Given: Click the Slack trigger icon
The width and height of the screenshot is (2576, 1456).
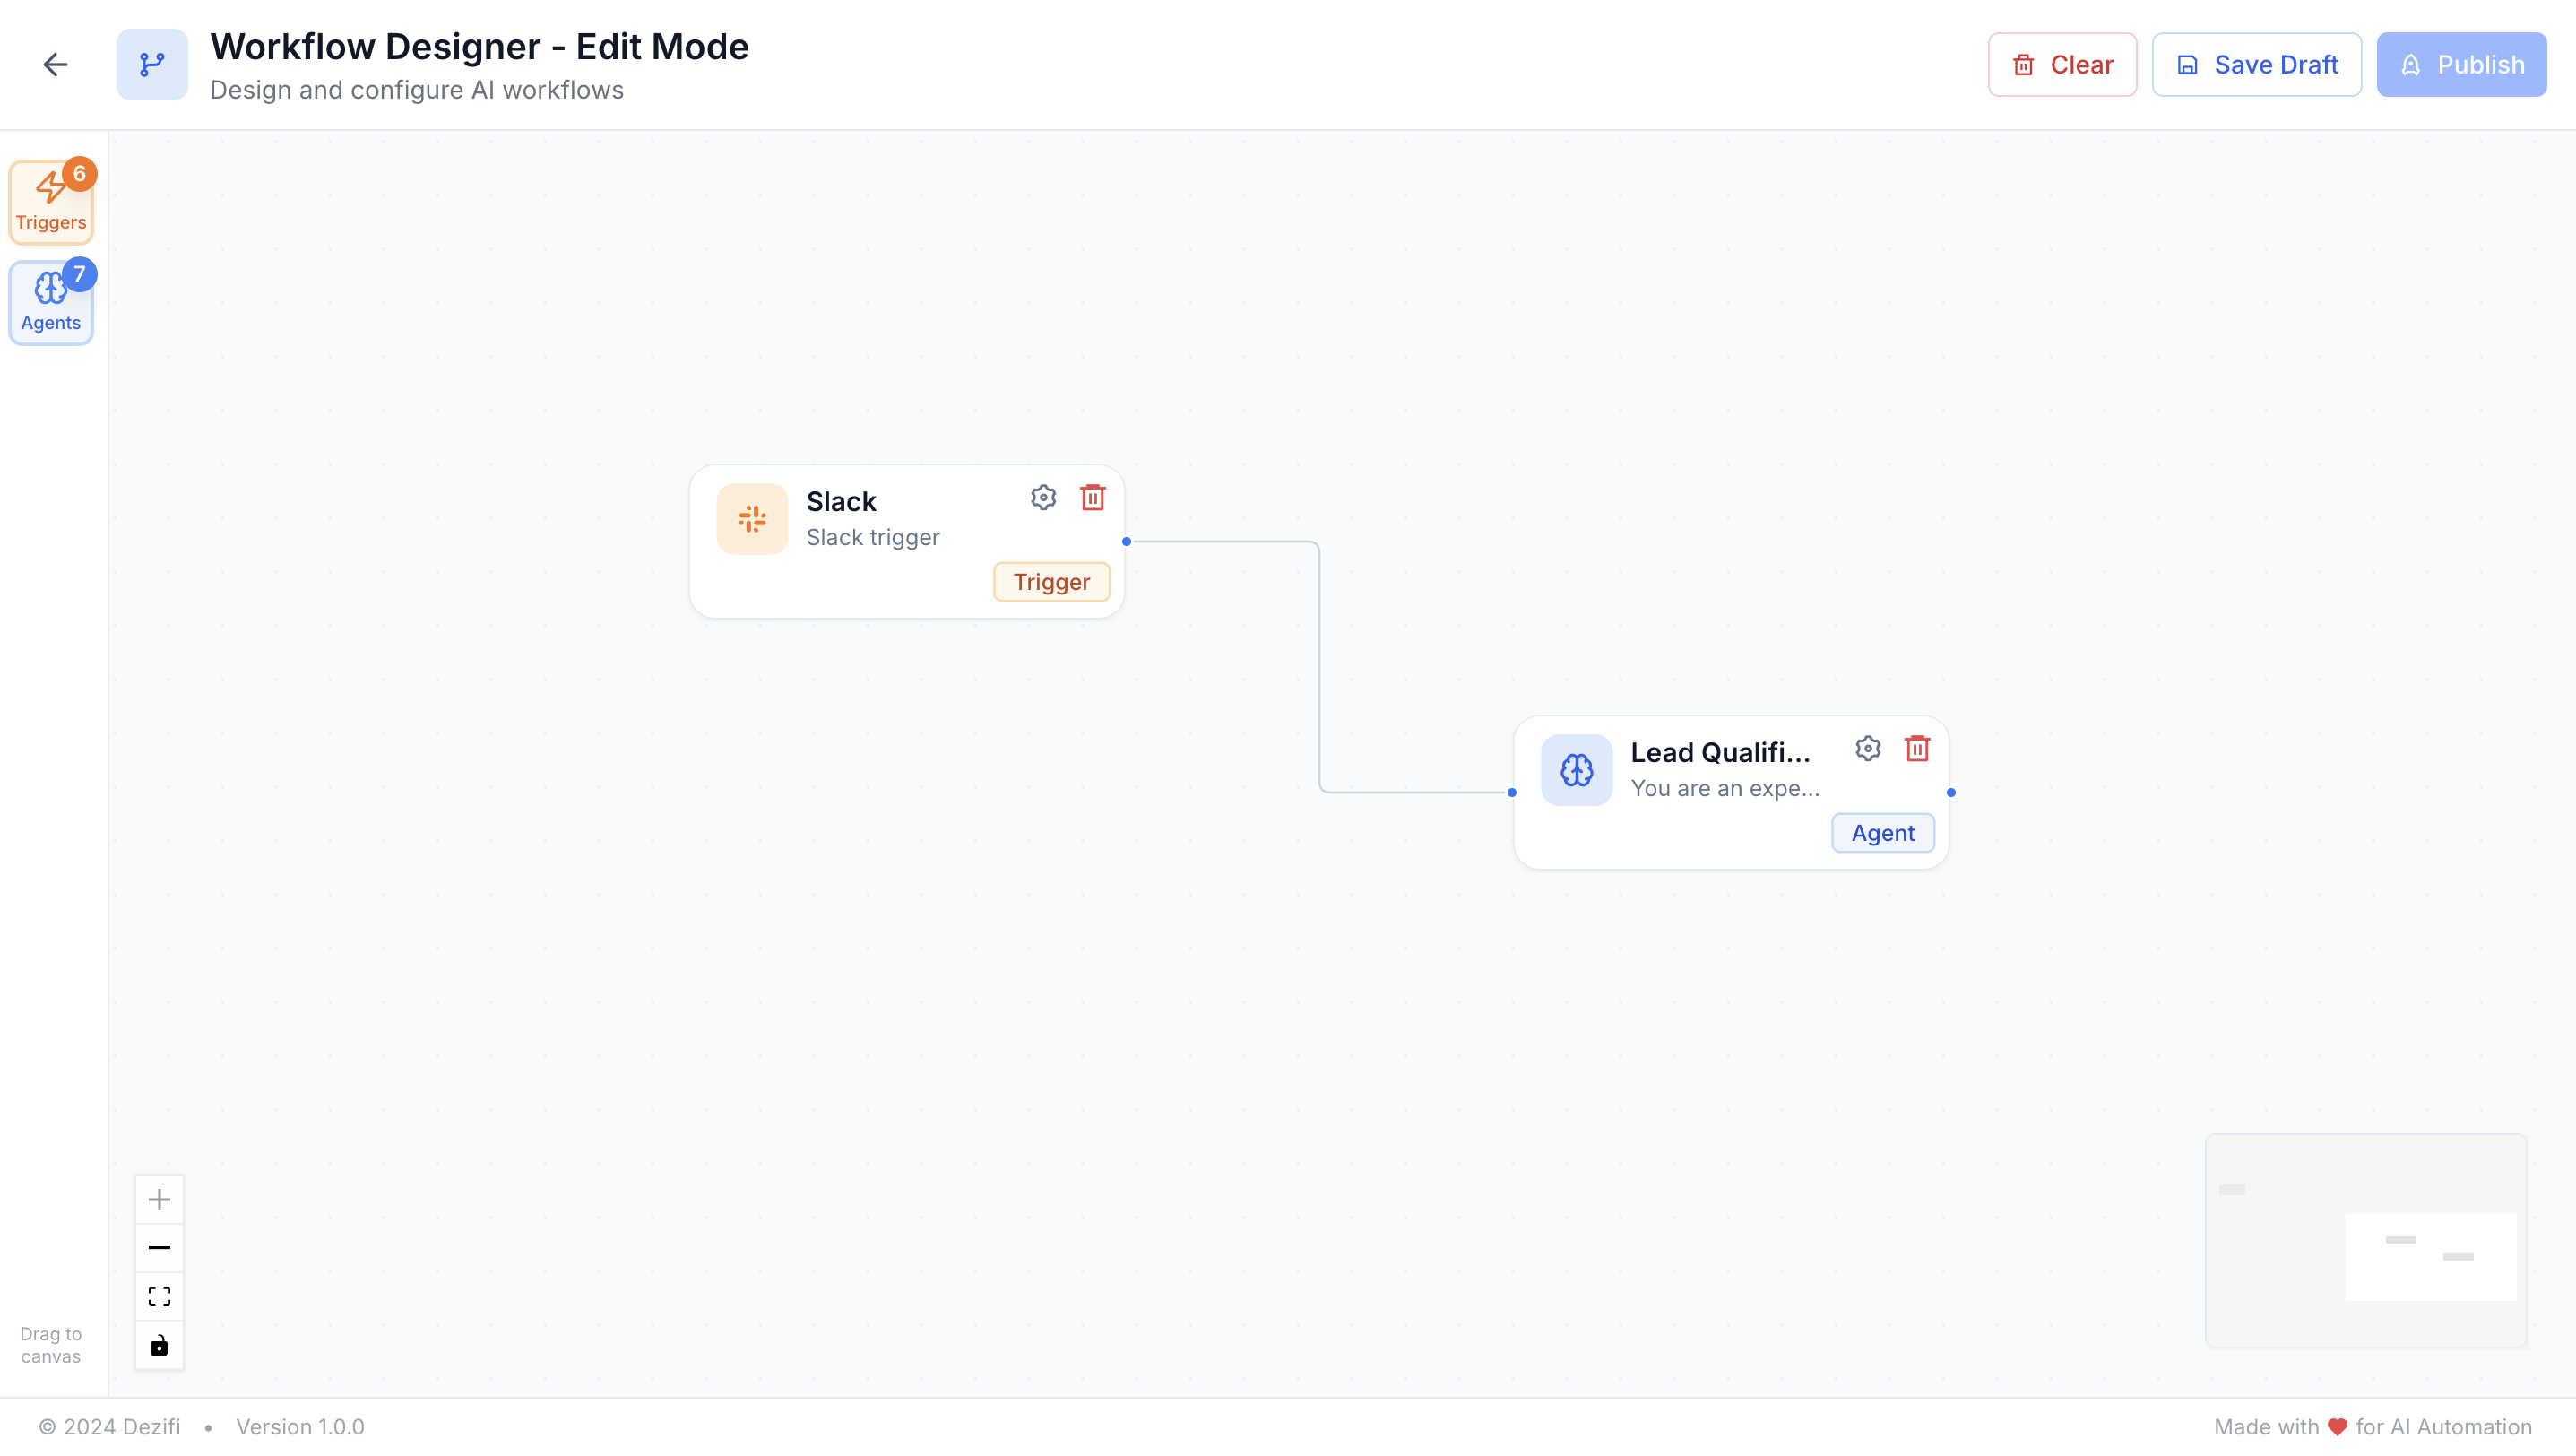Looking at the screenshot, I should (752, 518).
